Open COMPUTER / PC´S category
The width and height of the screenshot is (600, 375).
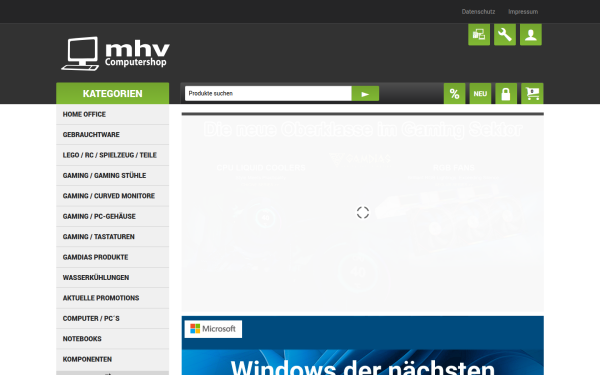112,318
